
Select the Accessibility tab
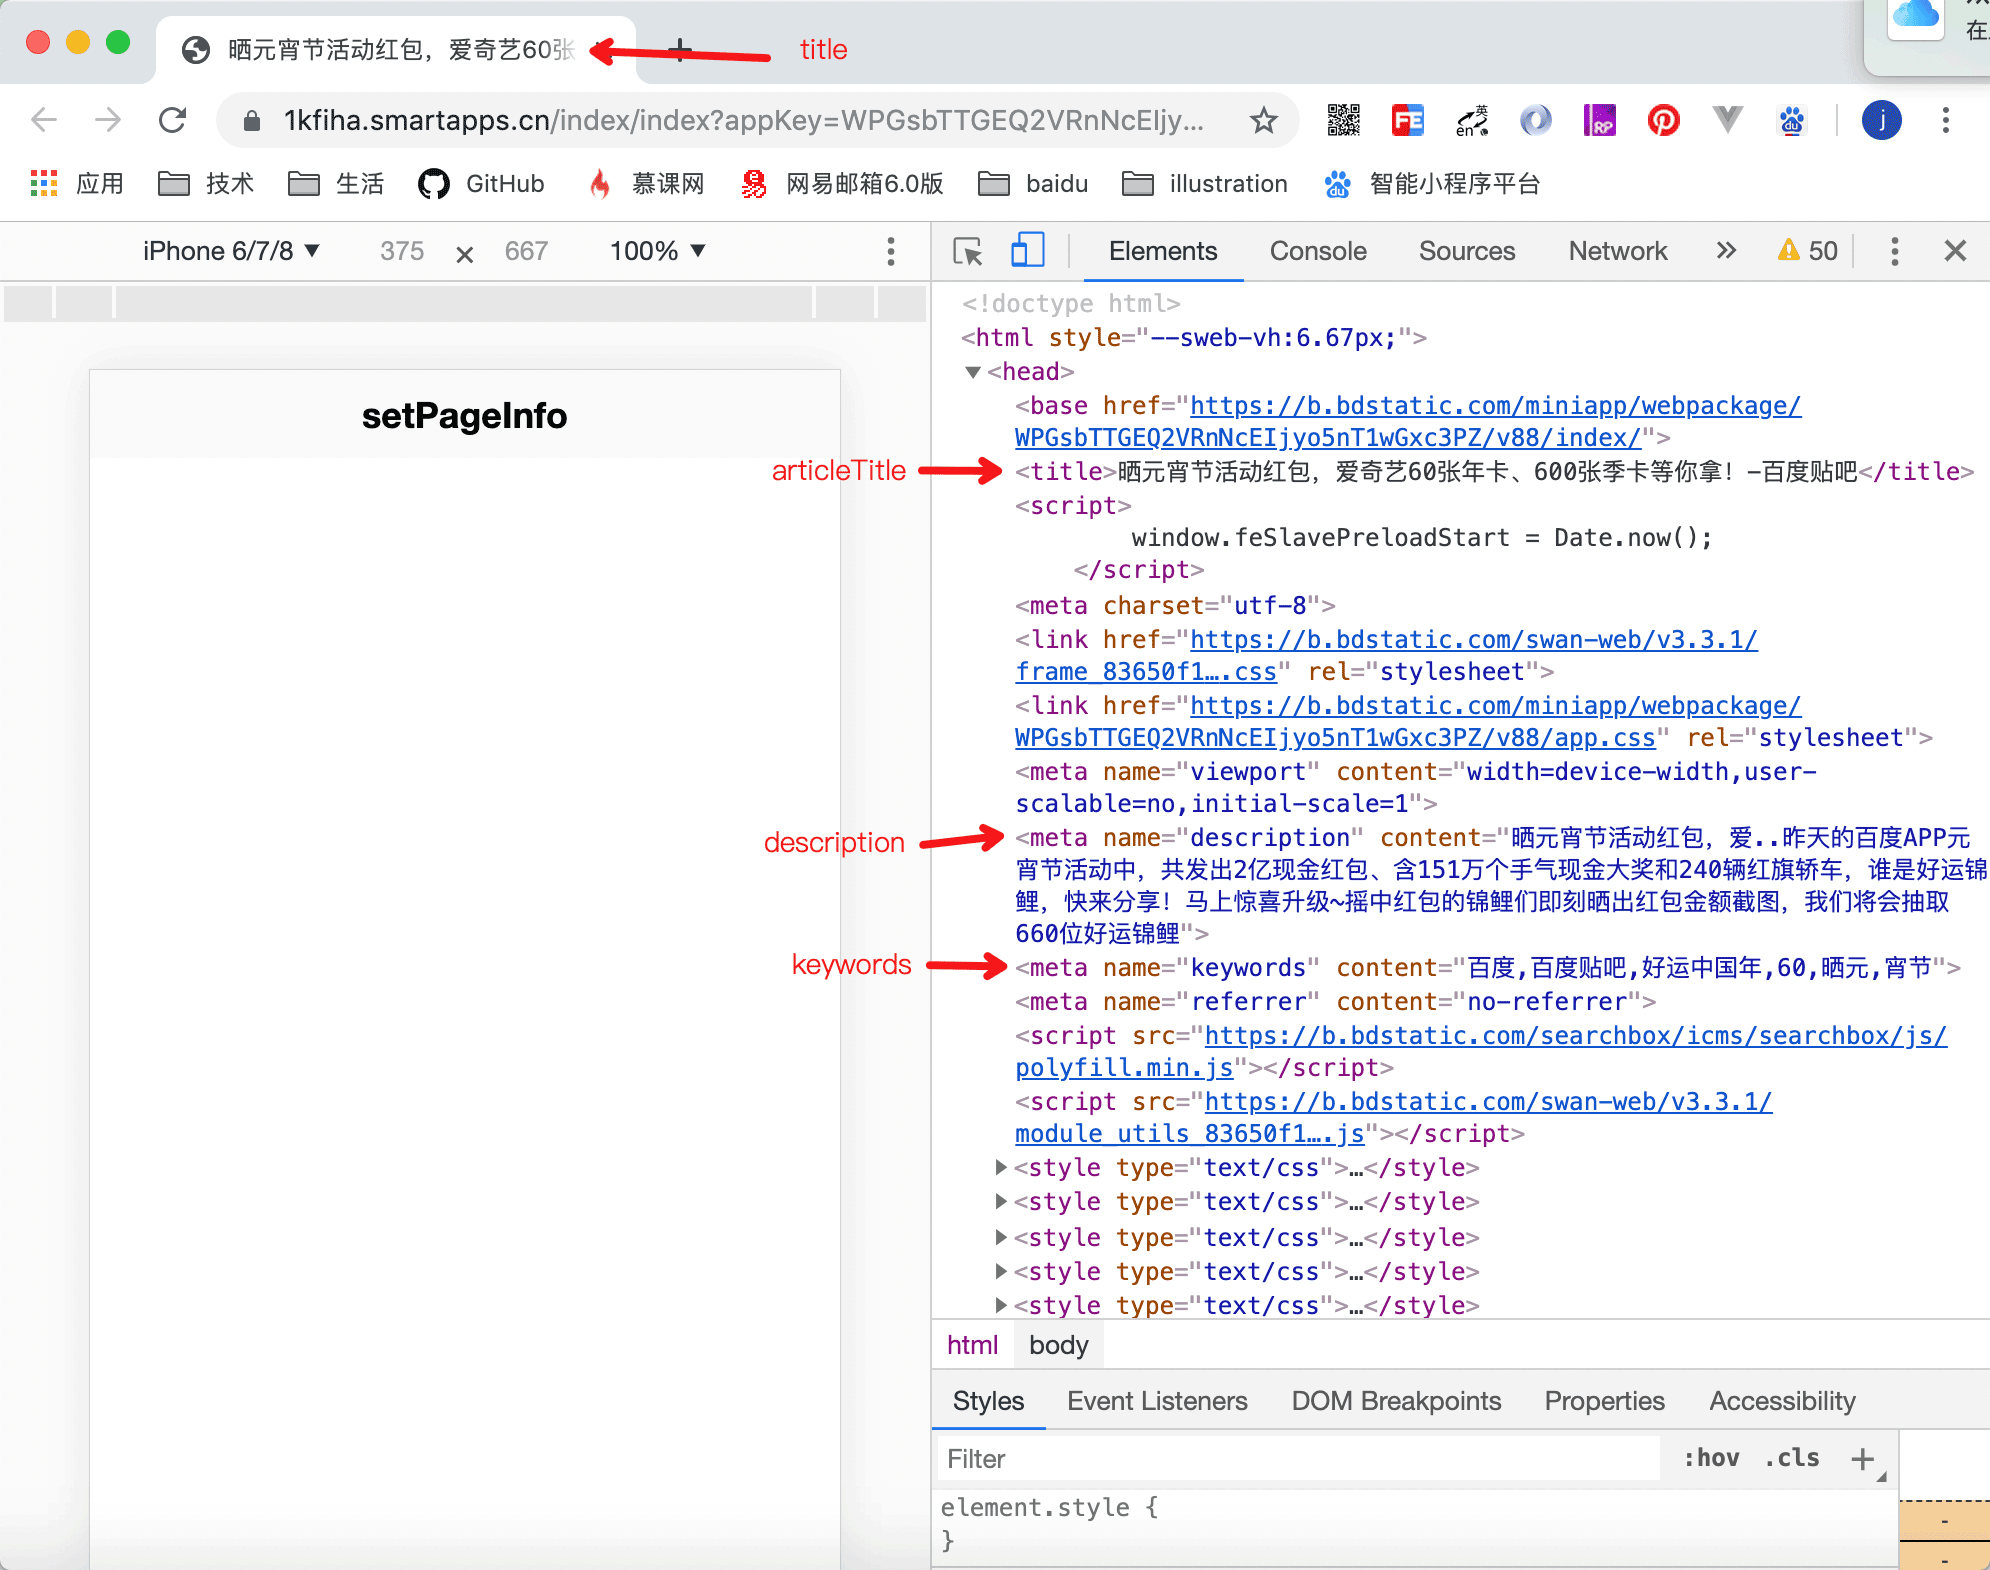pyautogui.click(x=1782, y=1401)
